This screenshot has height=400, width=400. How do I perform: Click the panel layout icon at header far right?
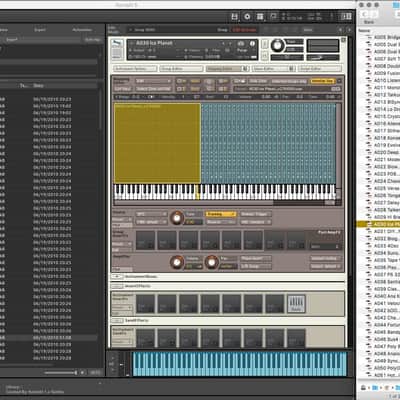pyautogui.click(x=346, y=16)
